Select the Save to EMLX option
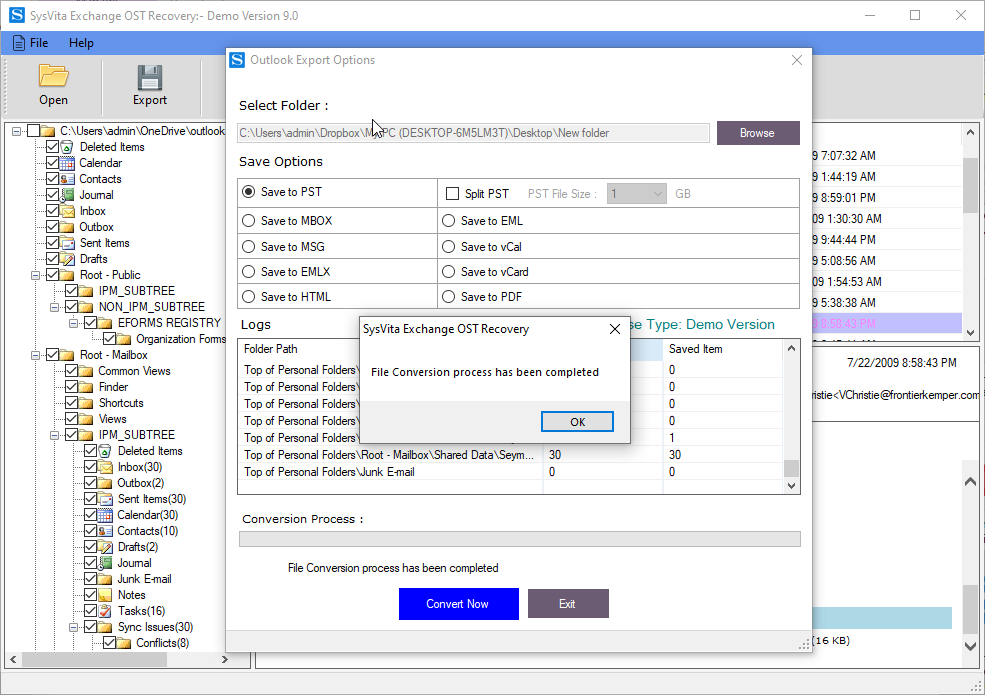 [249, 271]
